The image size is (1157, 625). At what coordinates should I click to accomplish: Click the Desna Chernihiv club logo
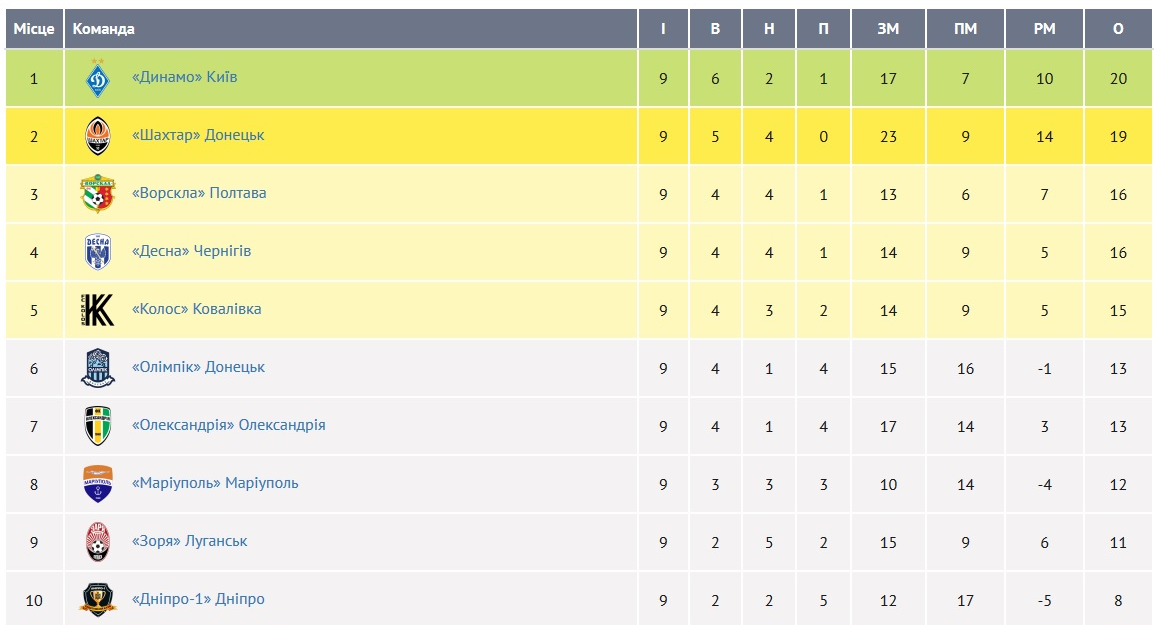click(97, 252)
